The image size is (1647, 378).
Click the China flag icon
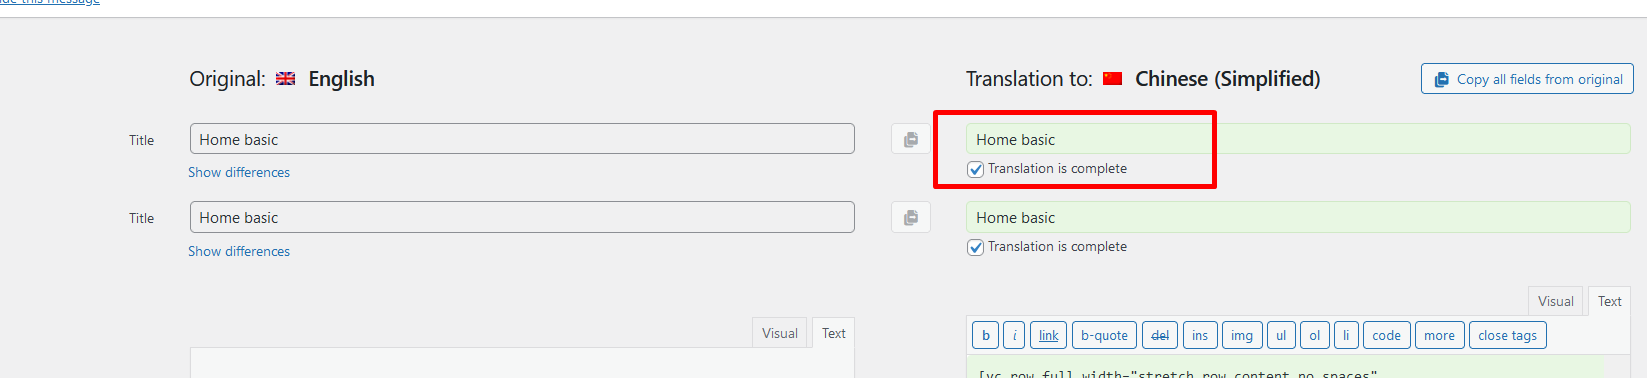pyautogui.click(x=1112, y=79)
